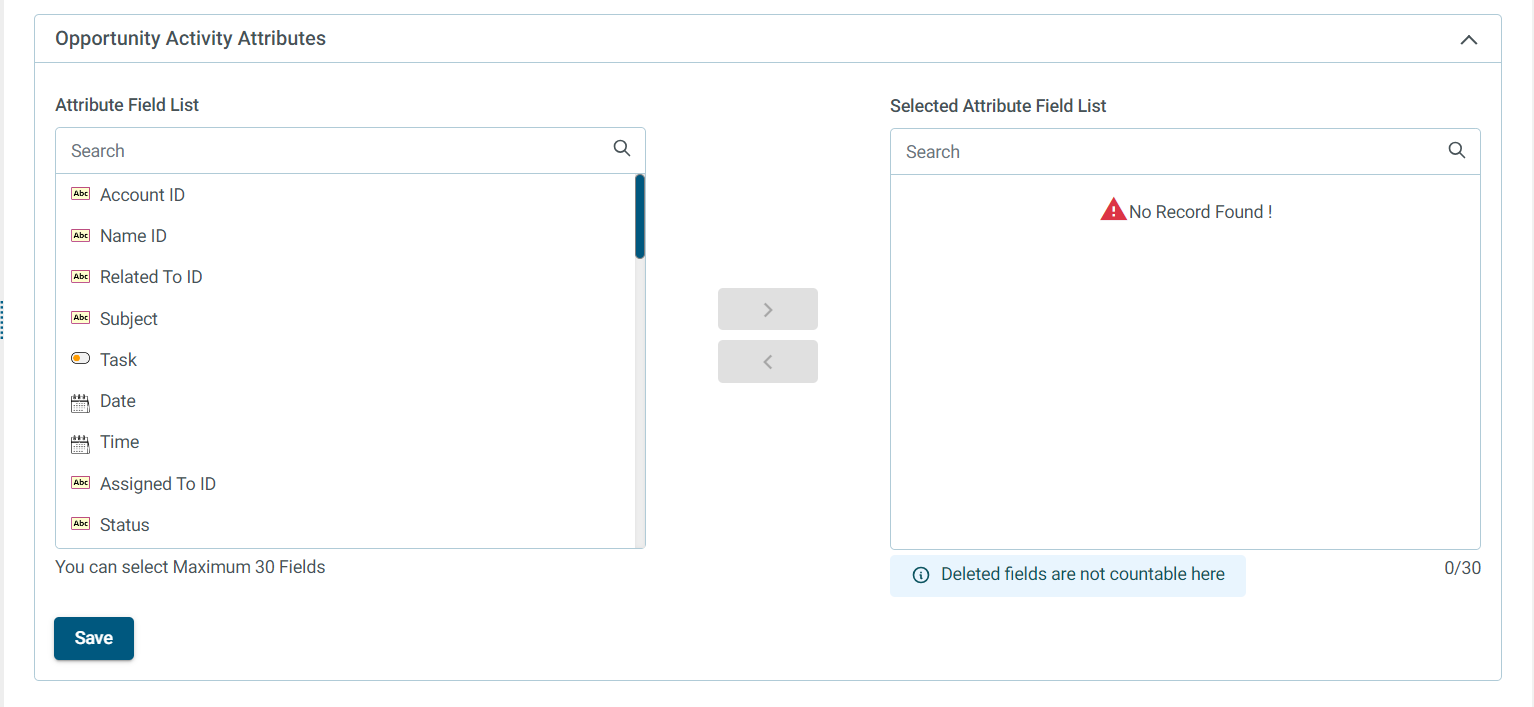
Task: Collapse the Opportunity Activity Attributes panel
Action: [1468, 40]
